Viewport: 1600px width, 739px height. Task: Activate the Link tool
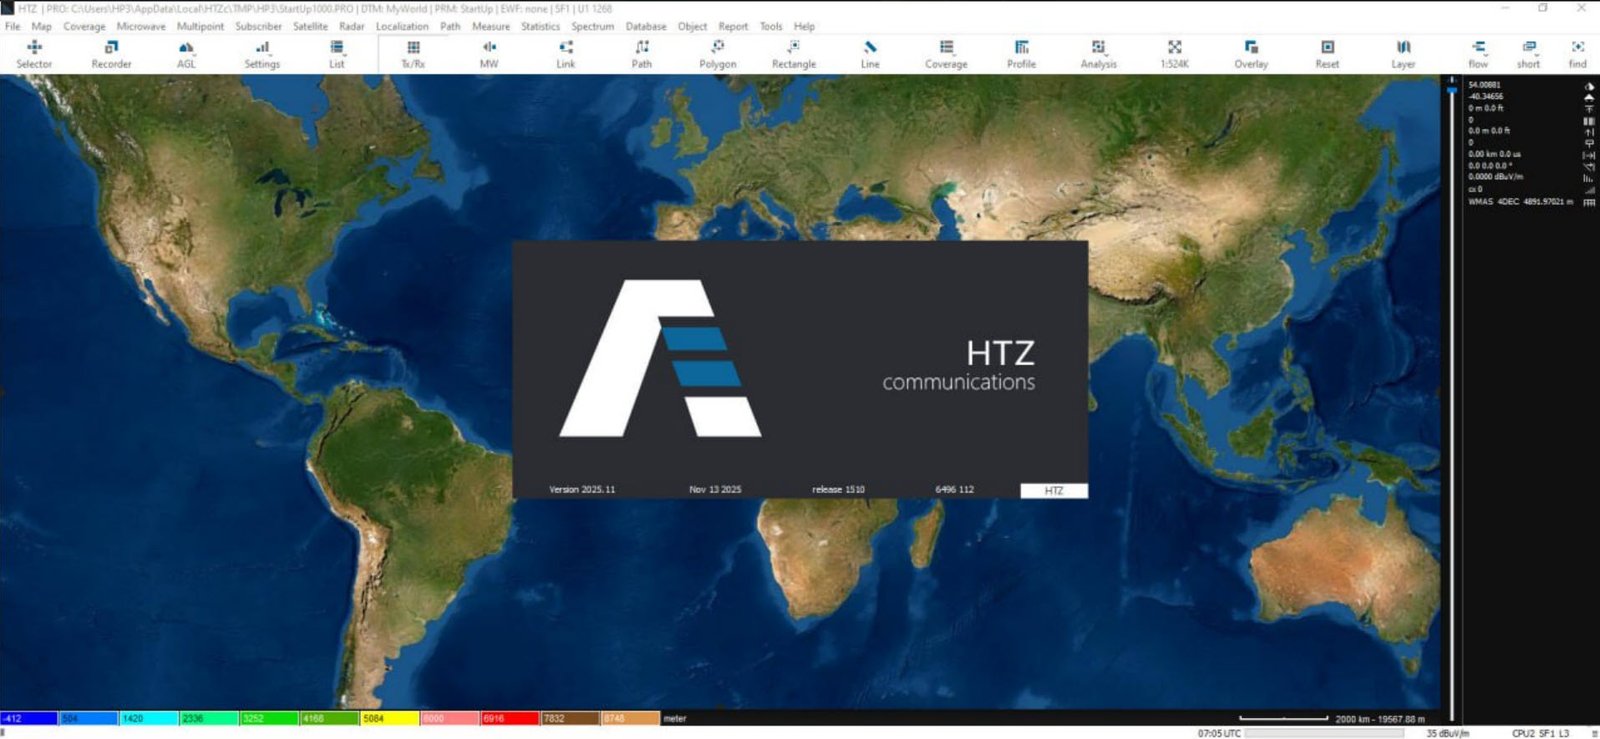[566, 54]
